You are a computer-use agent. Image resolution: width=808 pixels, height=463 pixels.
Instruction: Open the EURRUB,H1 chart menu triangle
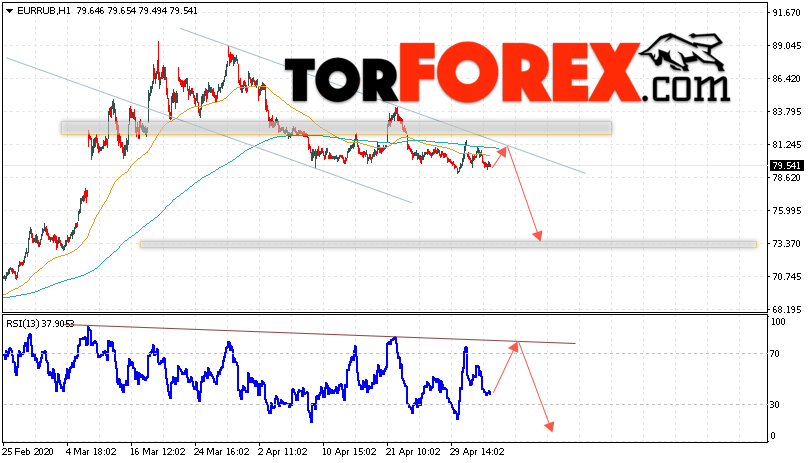[x=9, y=11]
